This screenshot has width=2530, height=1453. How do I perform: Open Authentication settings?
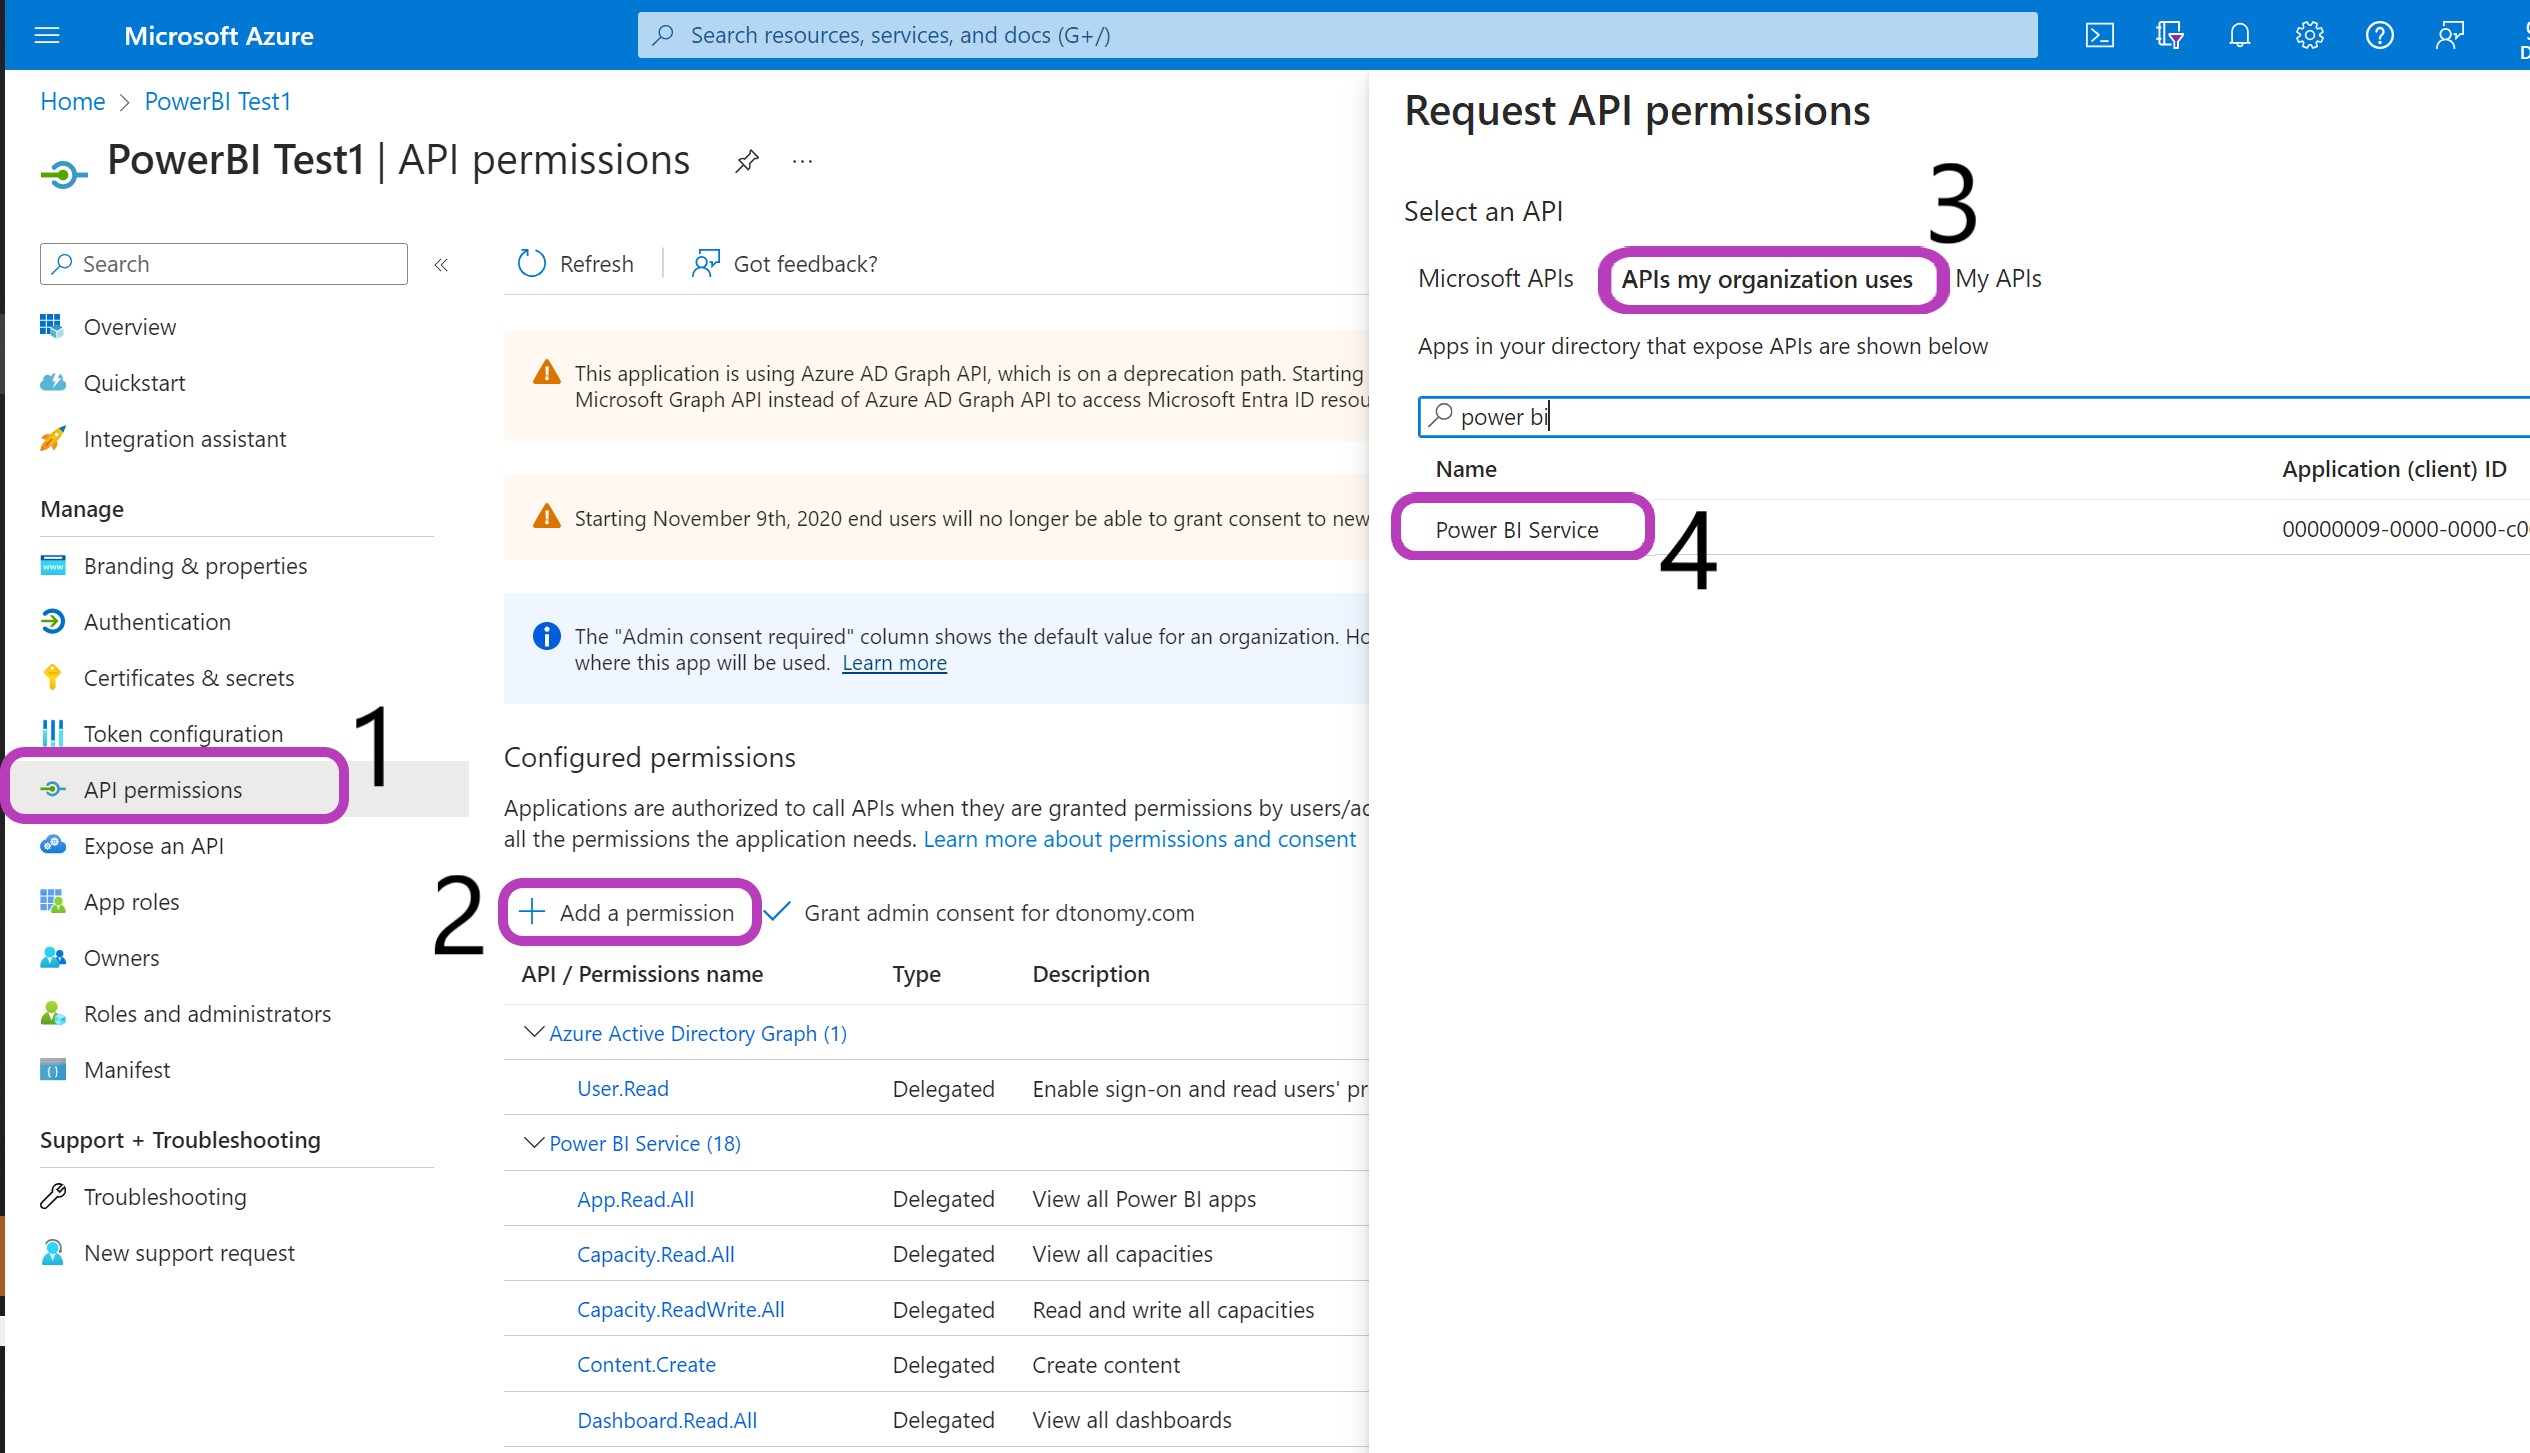coord(157,622)
